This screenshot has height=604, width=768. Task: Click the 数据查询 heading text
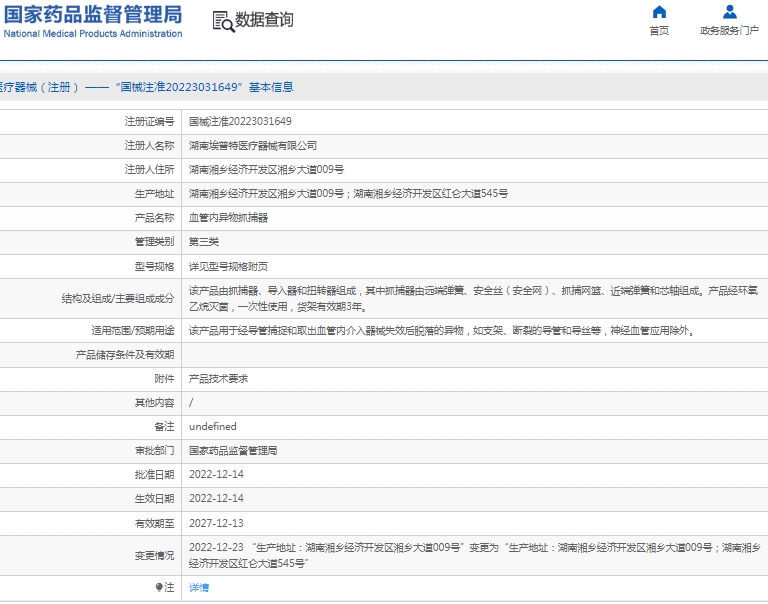click(x=264, y=20)
